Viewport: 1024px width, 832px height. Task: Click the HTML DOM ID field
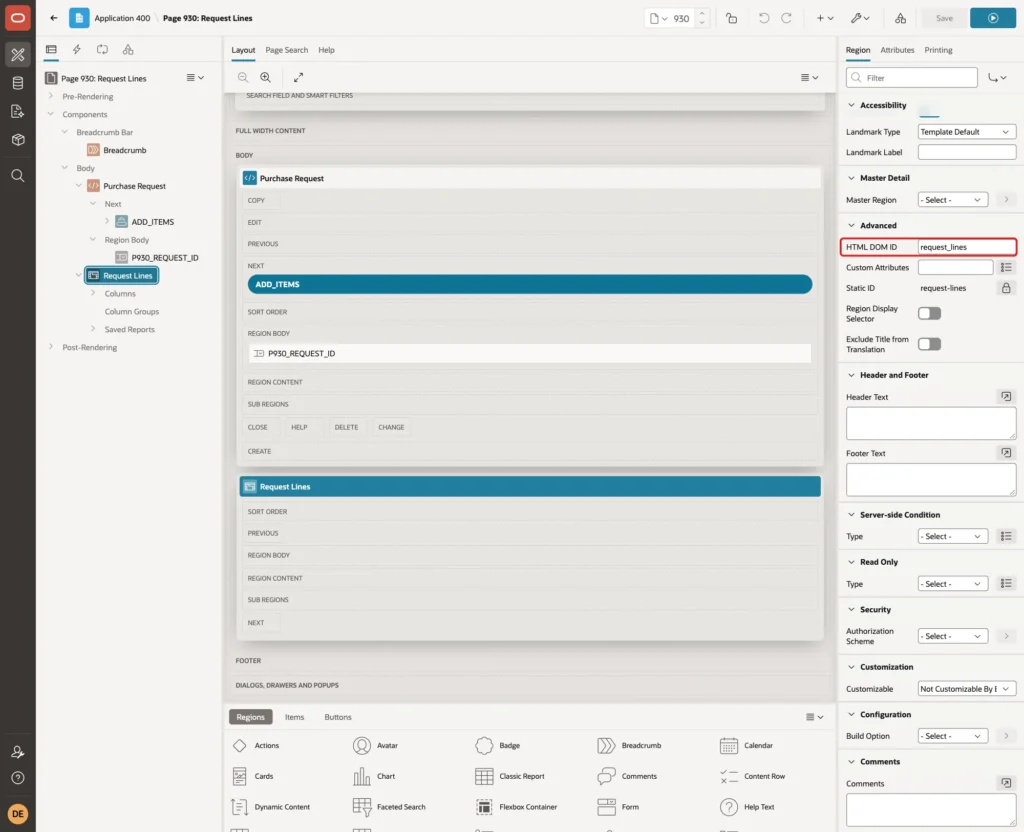coord(967,247)
